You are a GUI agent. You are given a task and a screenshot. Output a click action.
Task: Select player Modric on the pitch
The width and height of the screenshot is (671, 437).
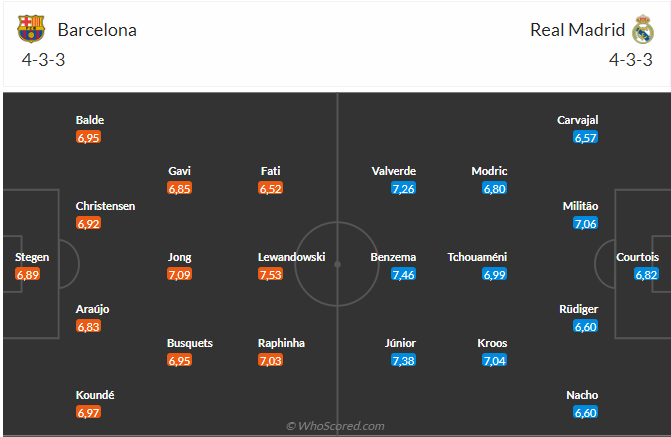pos(489,171)
